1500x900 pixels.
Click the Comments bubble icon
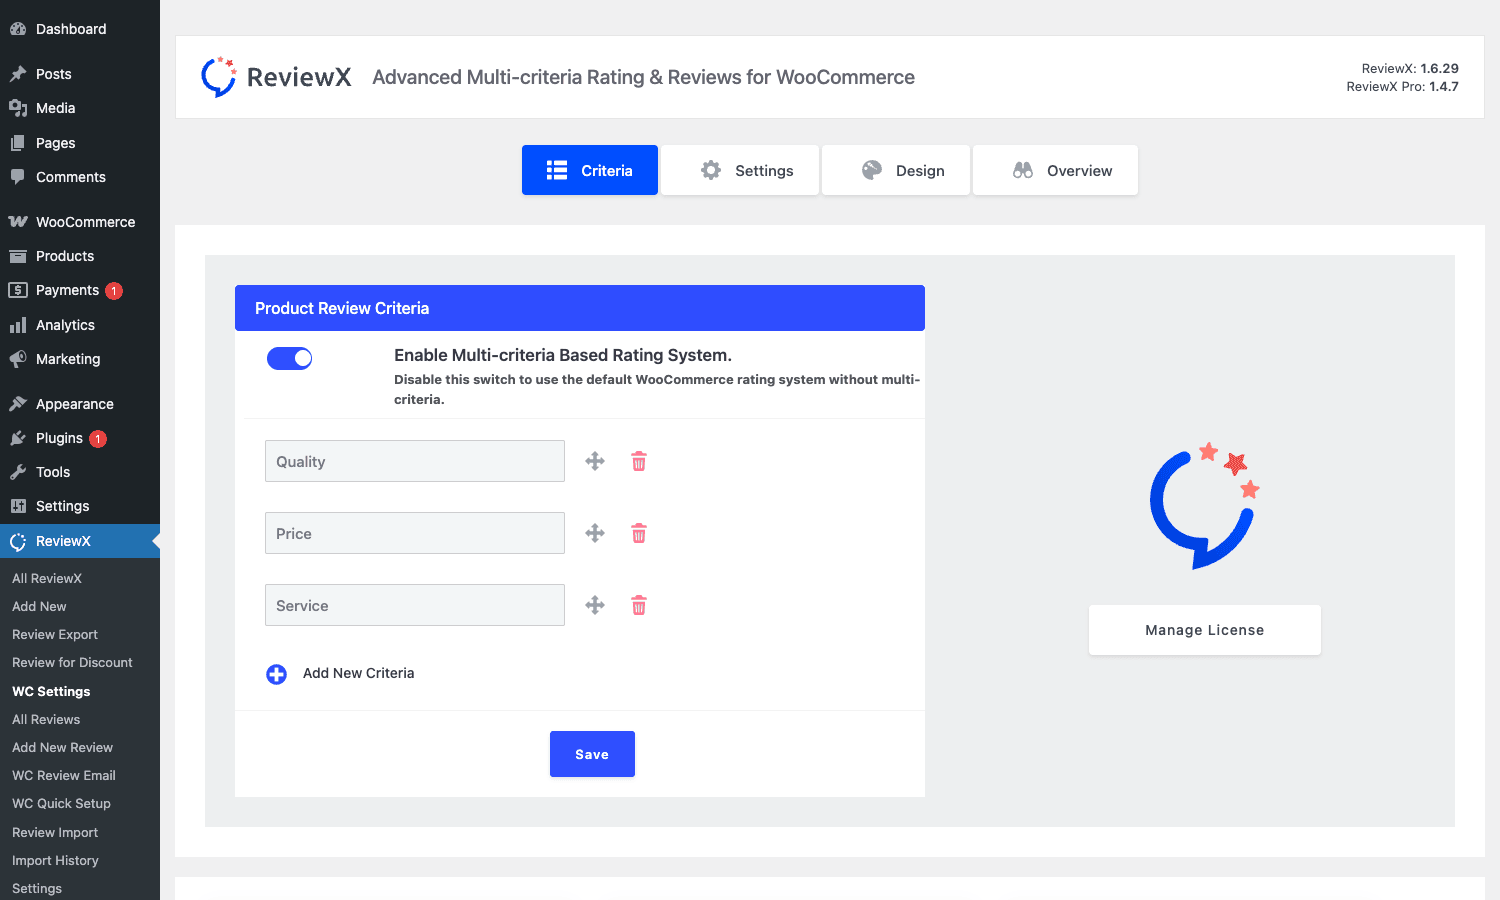click(18, 177)
